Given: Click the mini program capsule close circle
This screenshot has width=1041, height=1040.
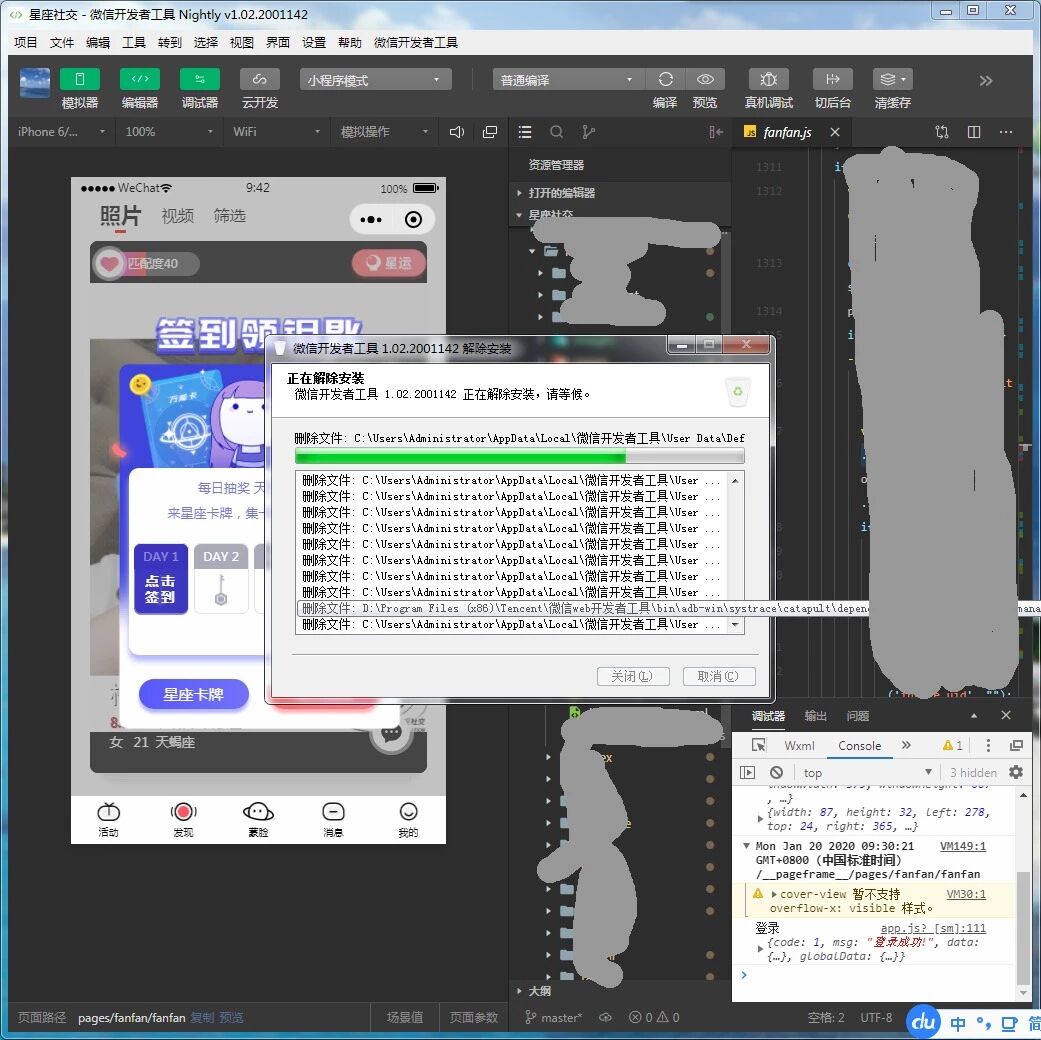Looking at the screenshot, I should click(413, 219).
